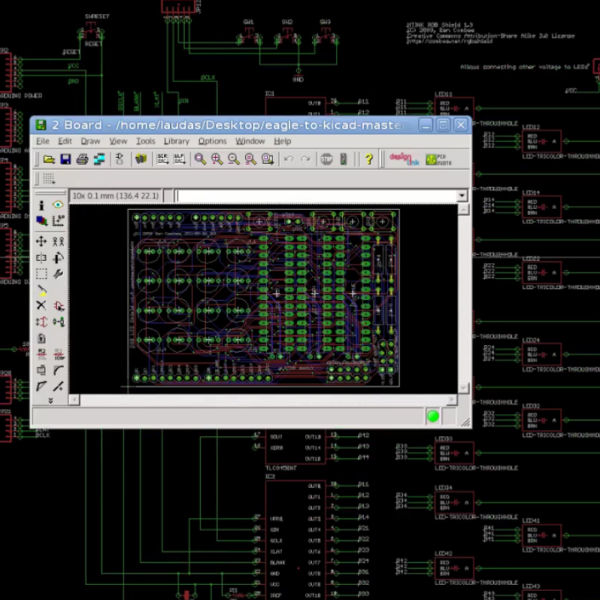Open the Draw menu
The height and width of the screenshot is (600, 600).
click(90, 141)
